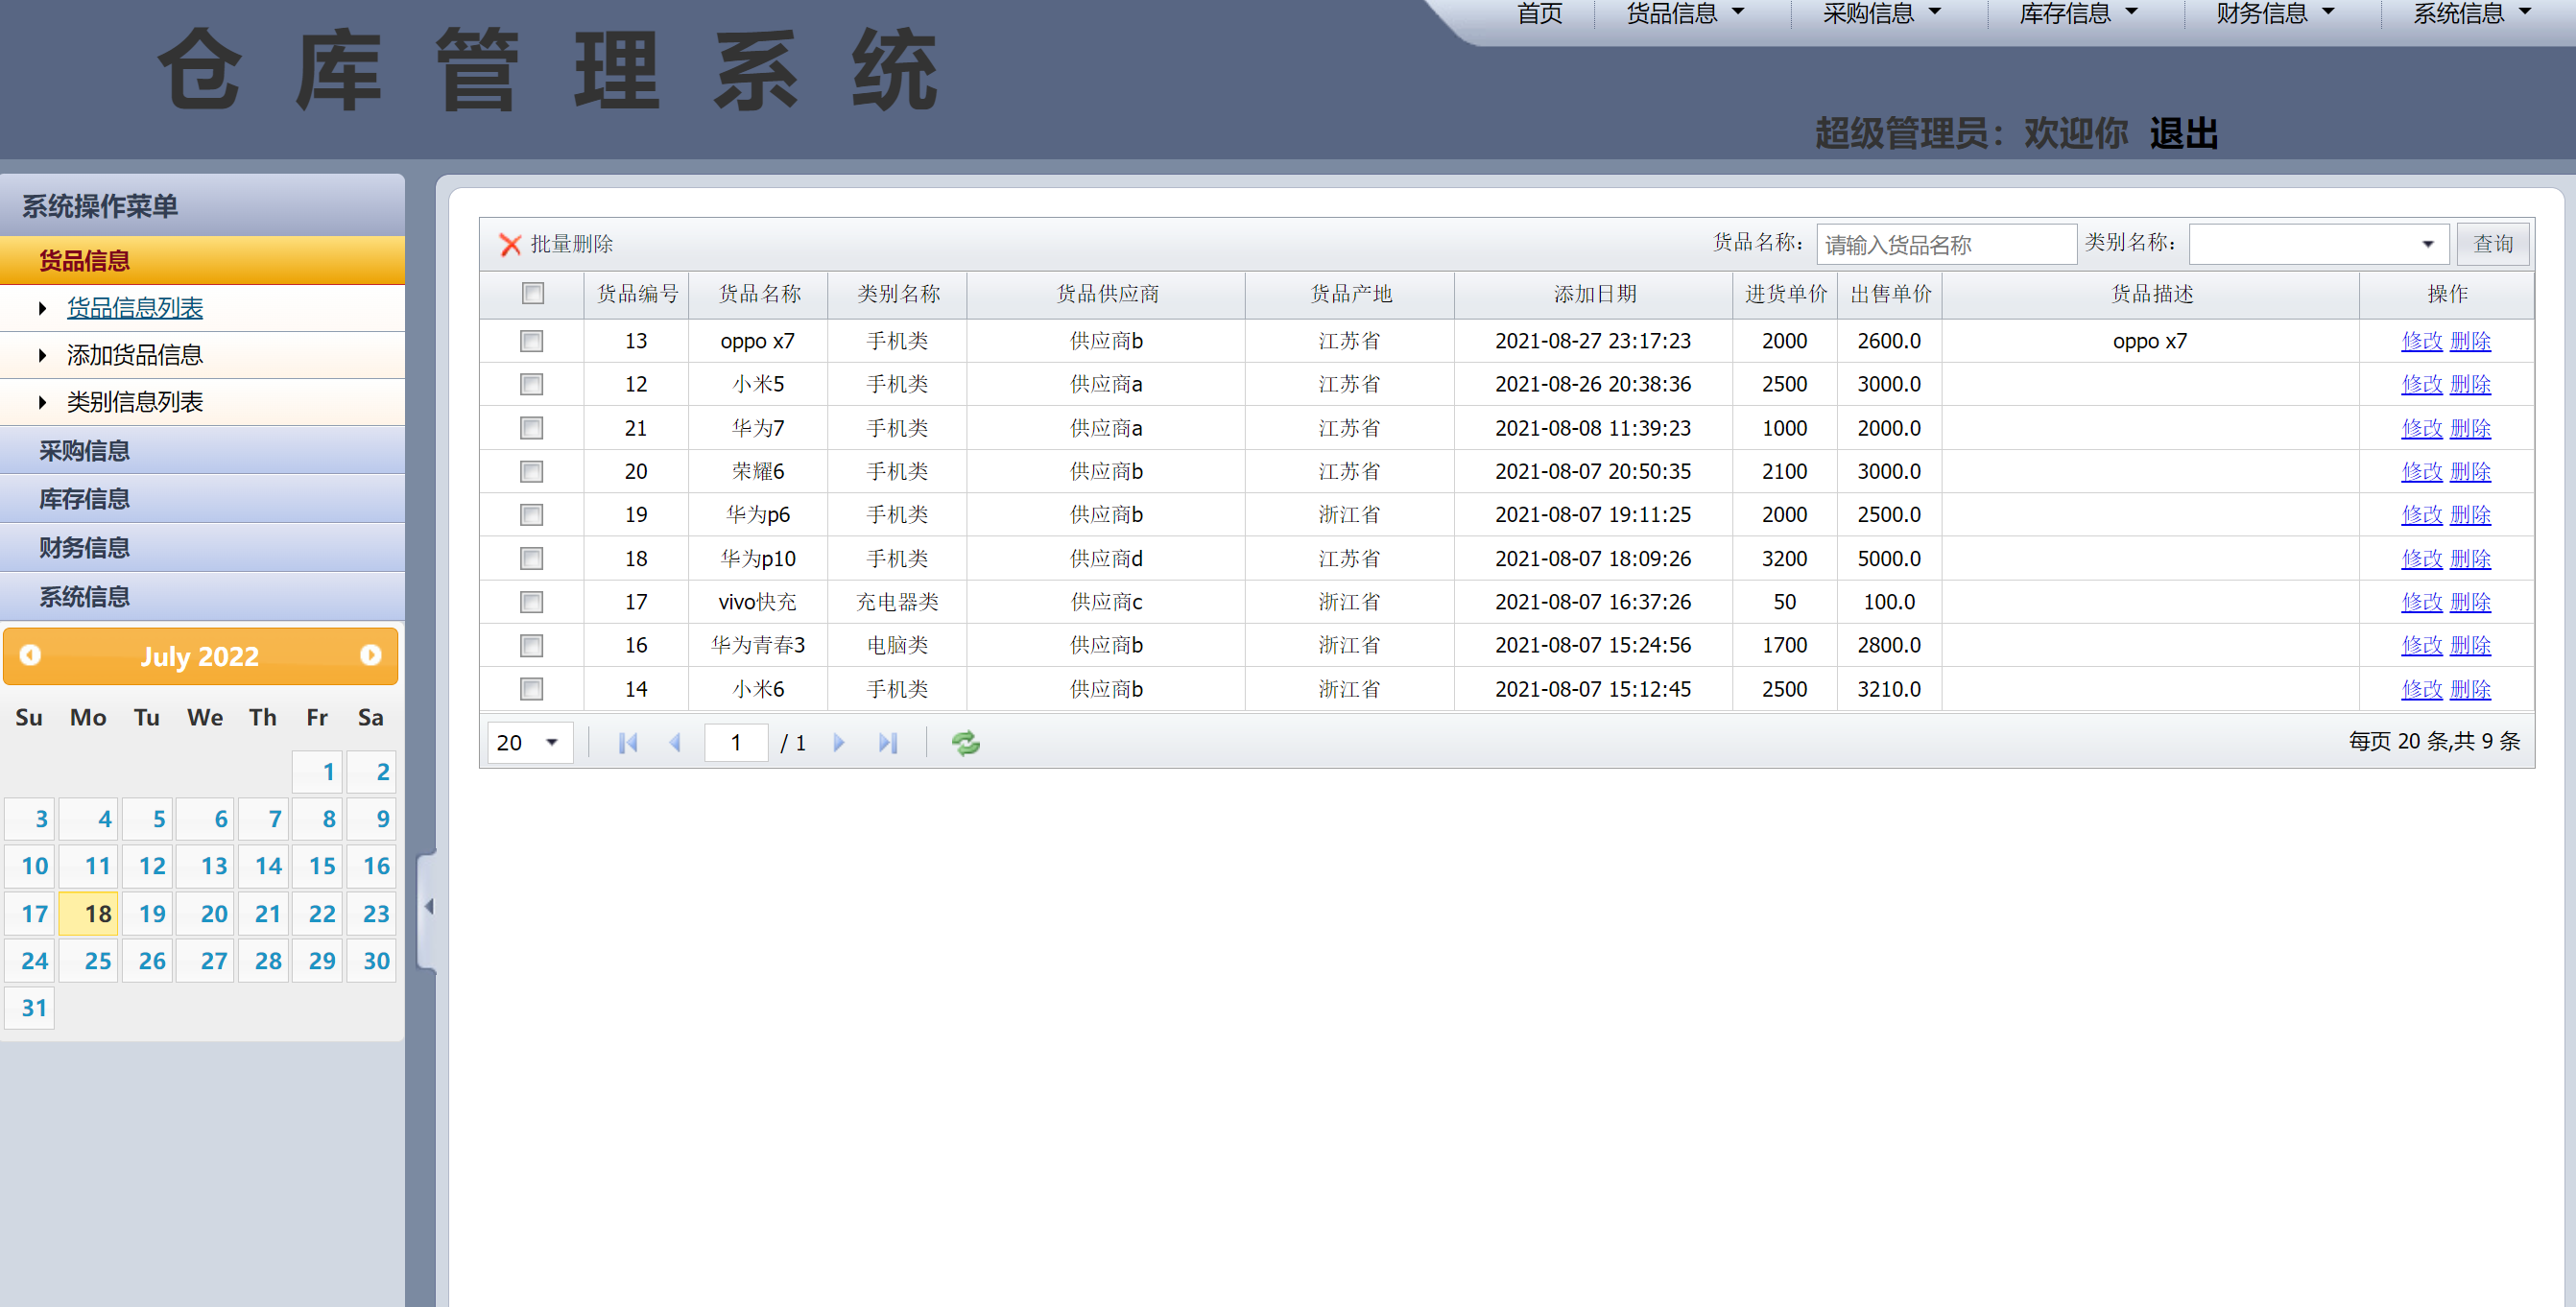2576x1307 pixels.
Task: Refresh the goods list using refresh icon
Action: tap(965, 742)
